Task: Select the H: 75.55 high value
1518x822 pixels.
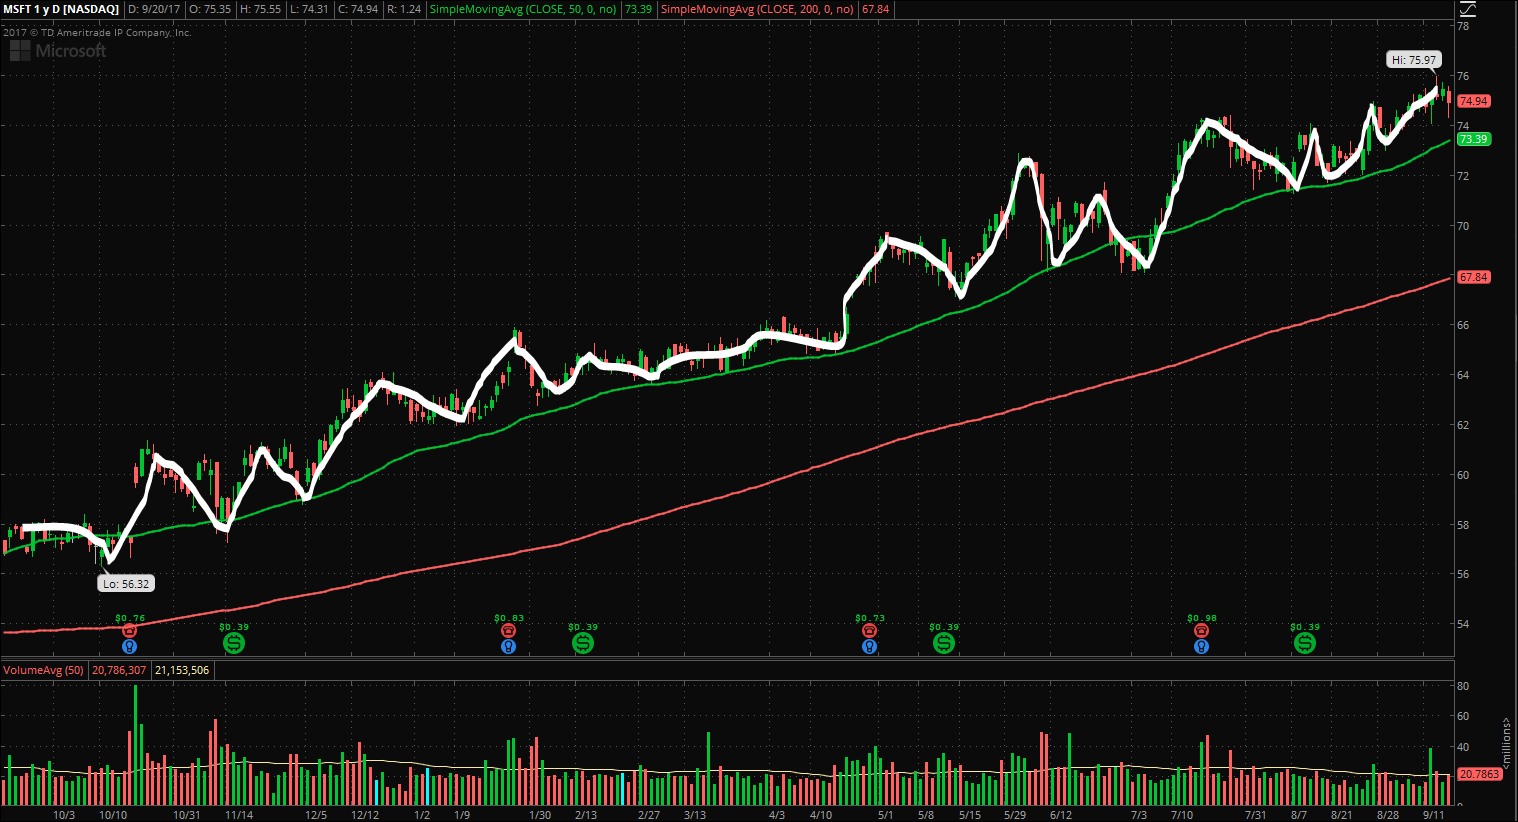Action: tap(260, 9)
